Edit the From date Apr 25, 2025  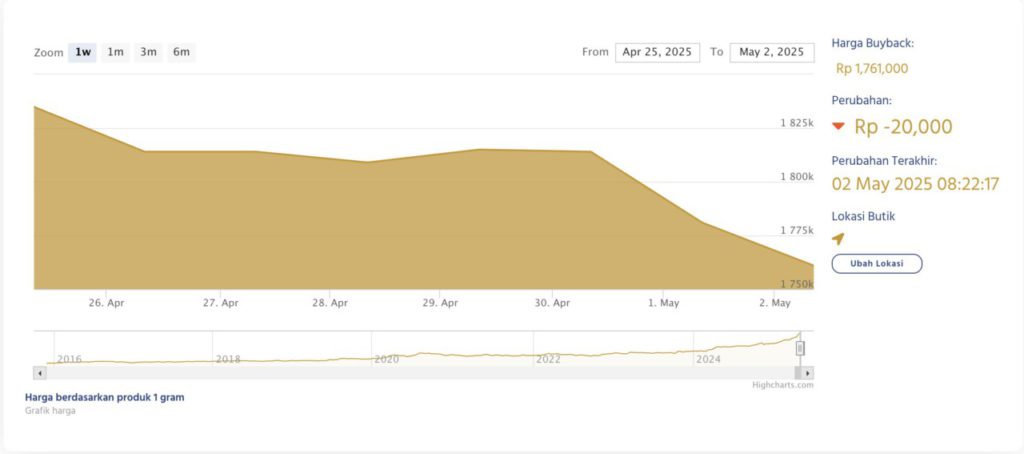(657, 52)
